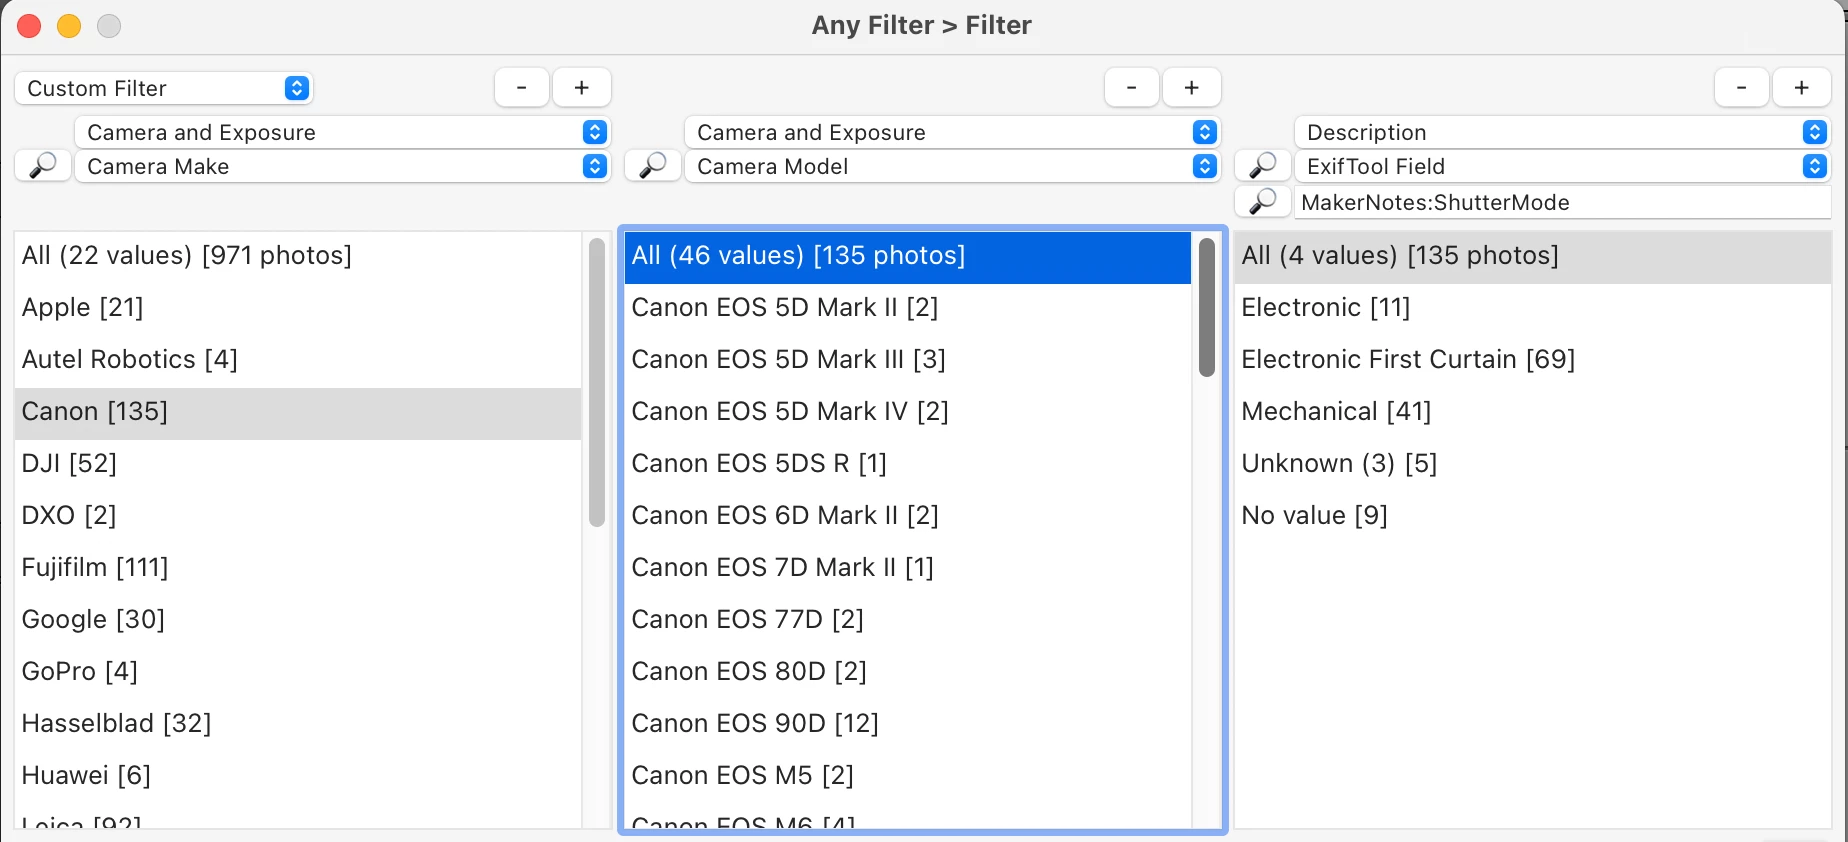Remove the first filter column with minus
The height and width of the screenshot is (842, 1848).
521,88
